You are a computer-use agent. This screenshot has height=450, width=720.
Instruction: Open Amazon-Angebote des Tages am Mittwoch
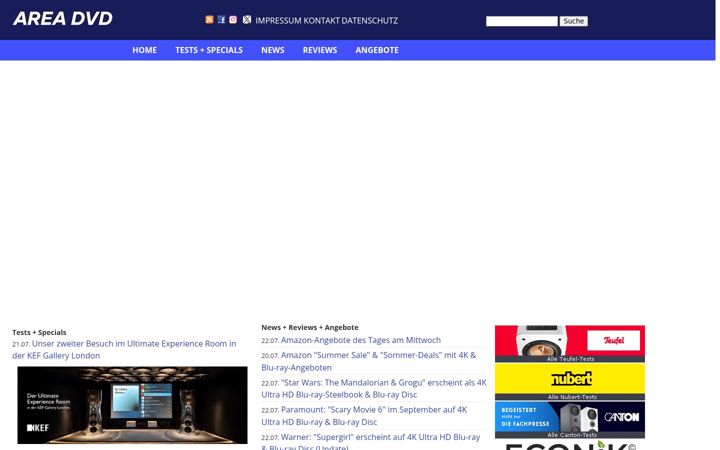361,340
